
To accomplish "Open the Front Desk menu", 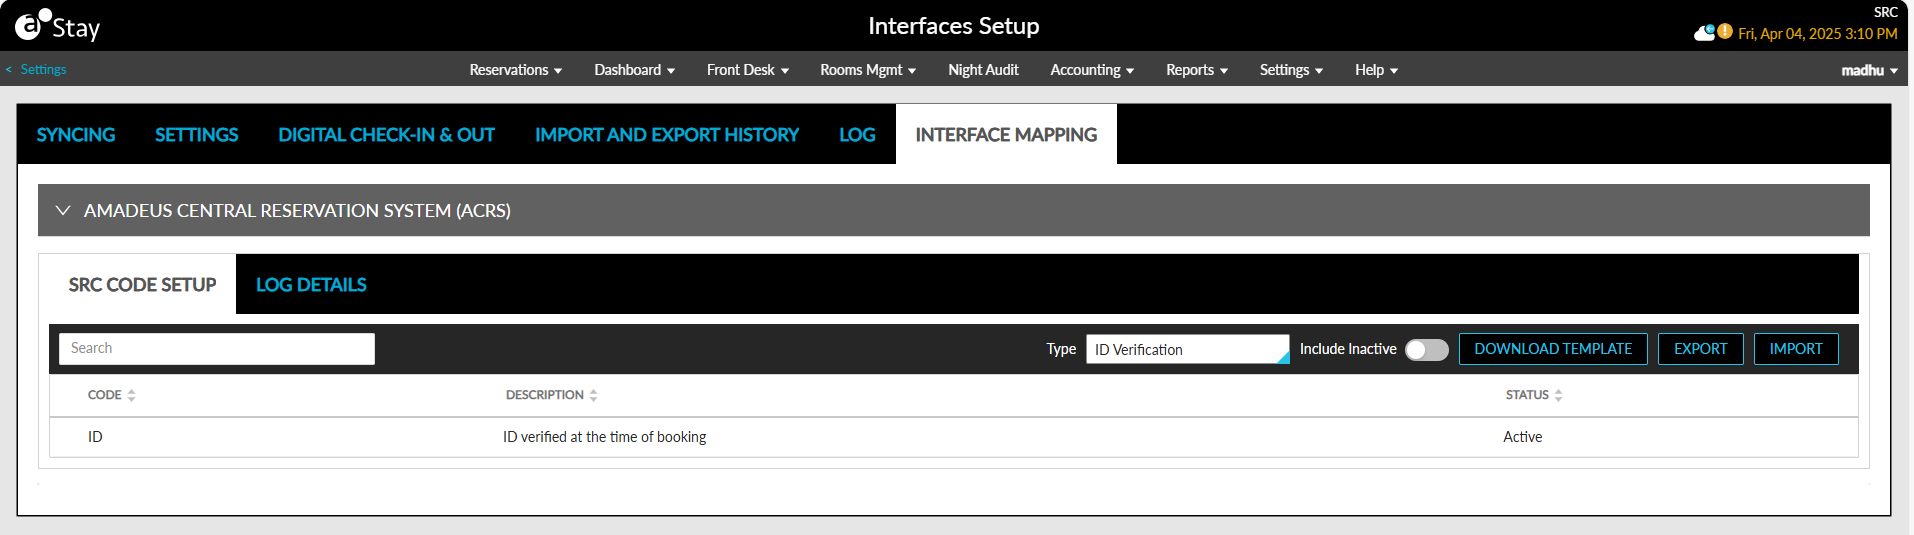I will click(747, 70).
